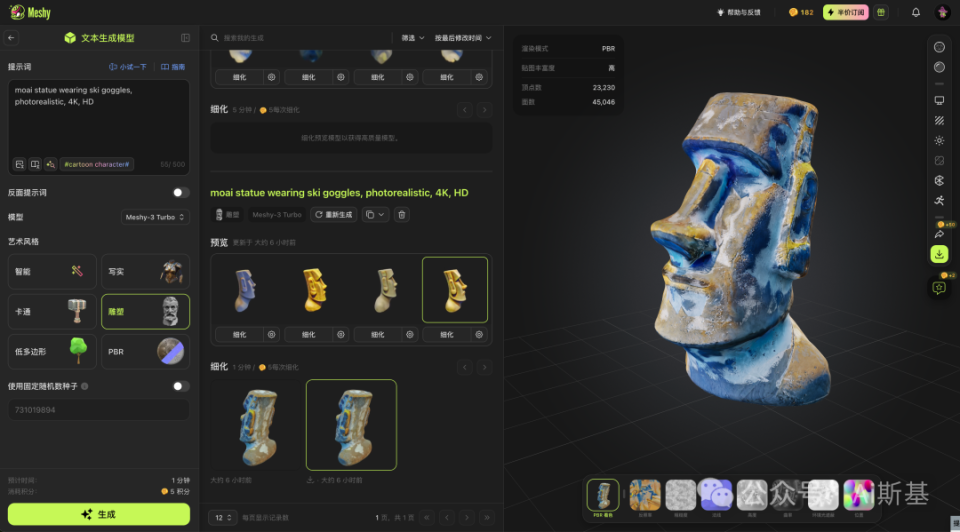The width and height of the screenshot is (960, 532).
Task: Click the magic prompt search icon
Action: [50, 164]
